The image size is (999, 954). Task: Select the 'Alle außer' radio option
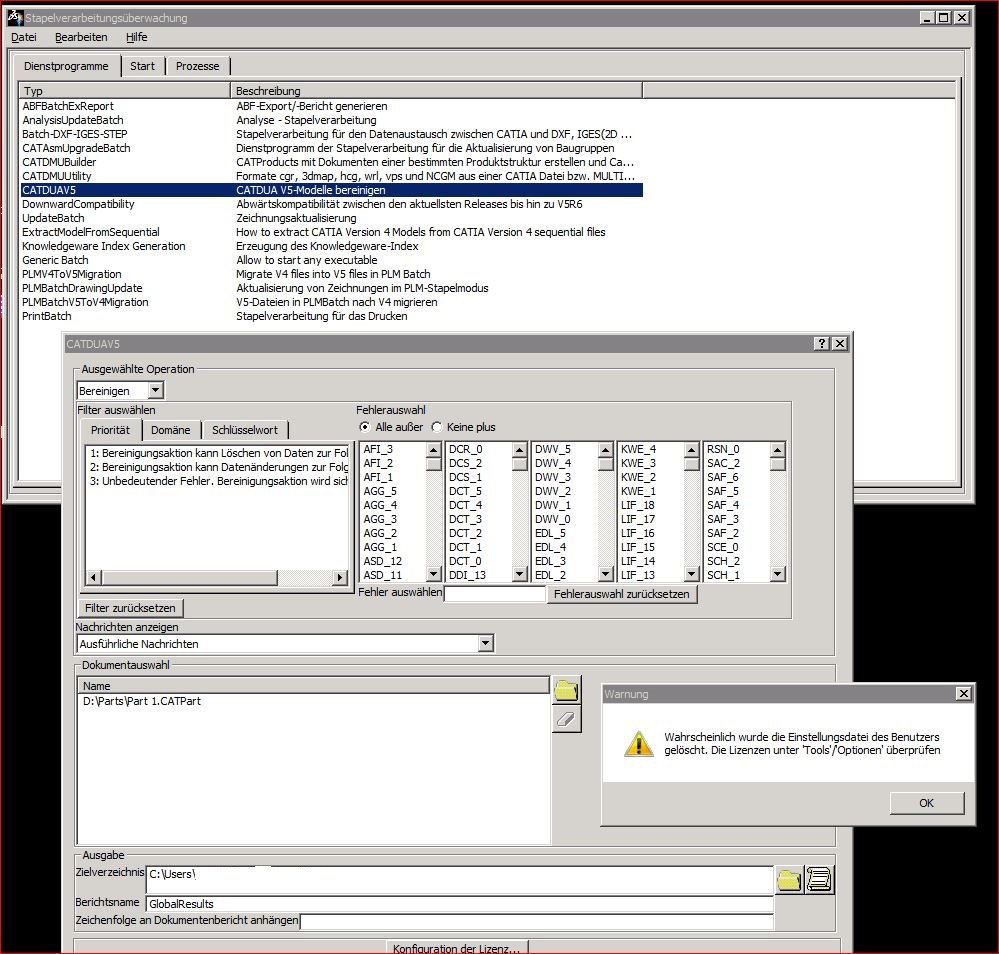[364, 427]
